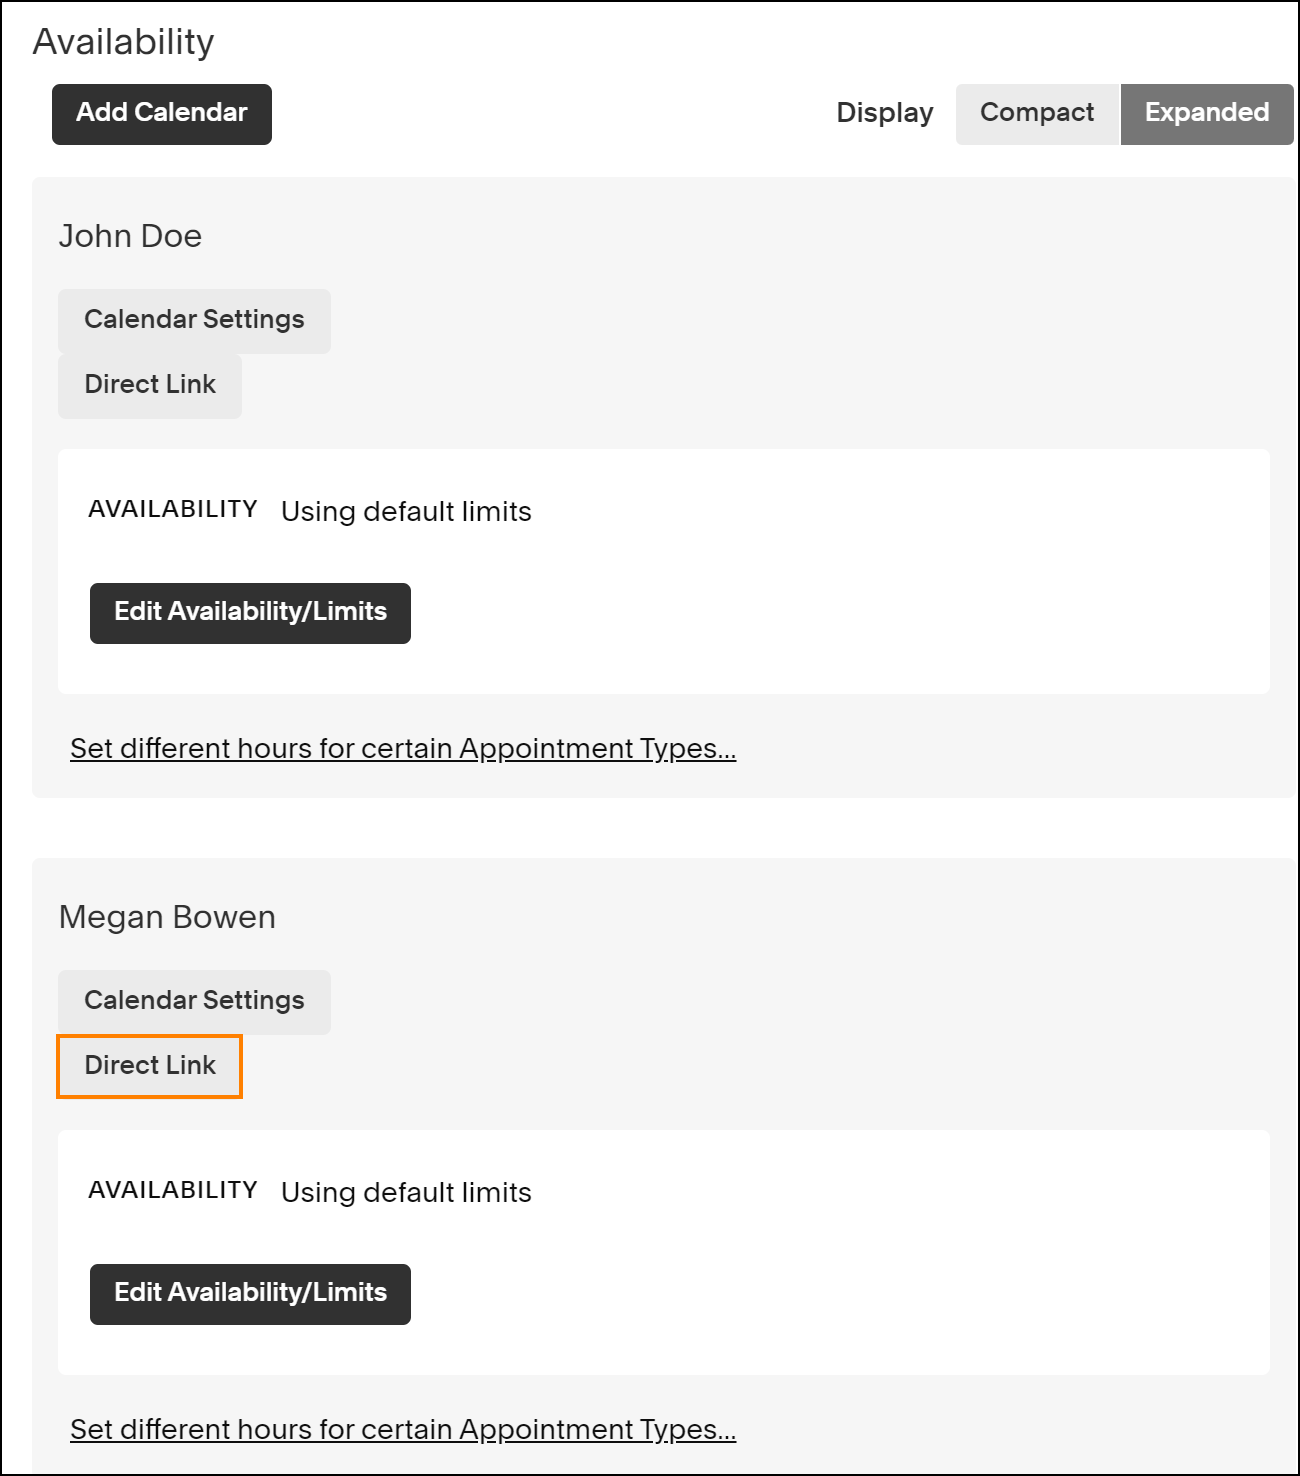Image resolution: width=1300 pixels, height=1476 pixels.
Task: Open Calendar Settings for John Doe
Action: tap(194, 321)
